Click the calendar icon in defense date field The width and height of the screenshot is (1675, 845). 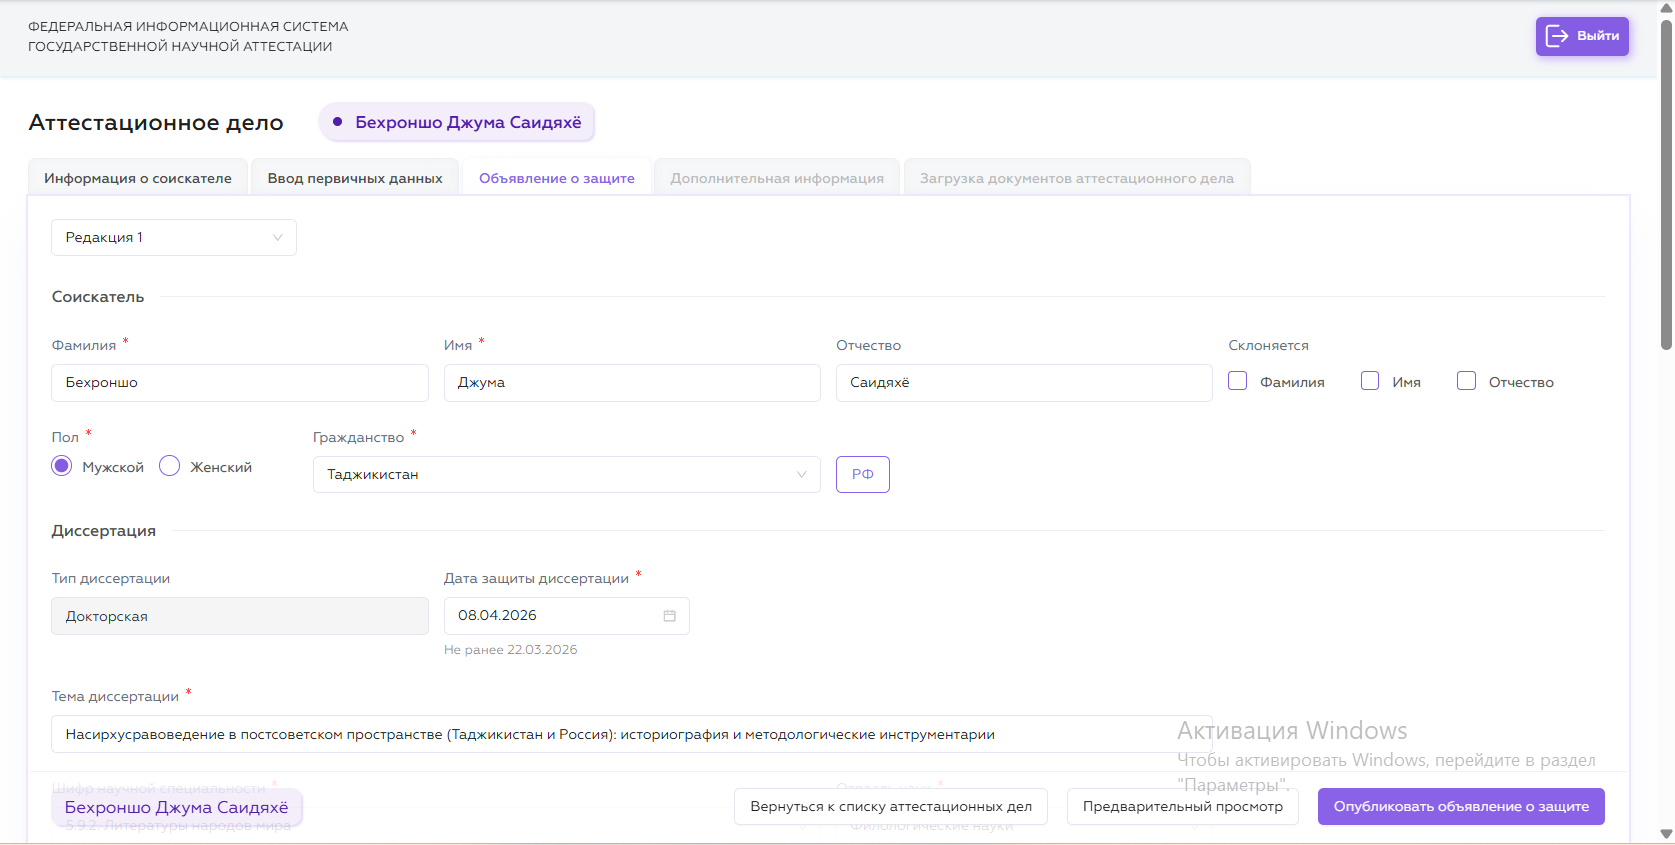click(669, 616)
